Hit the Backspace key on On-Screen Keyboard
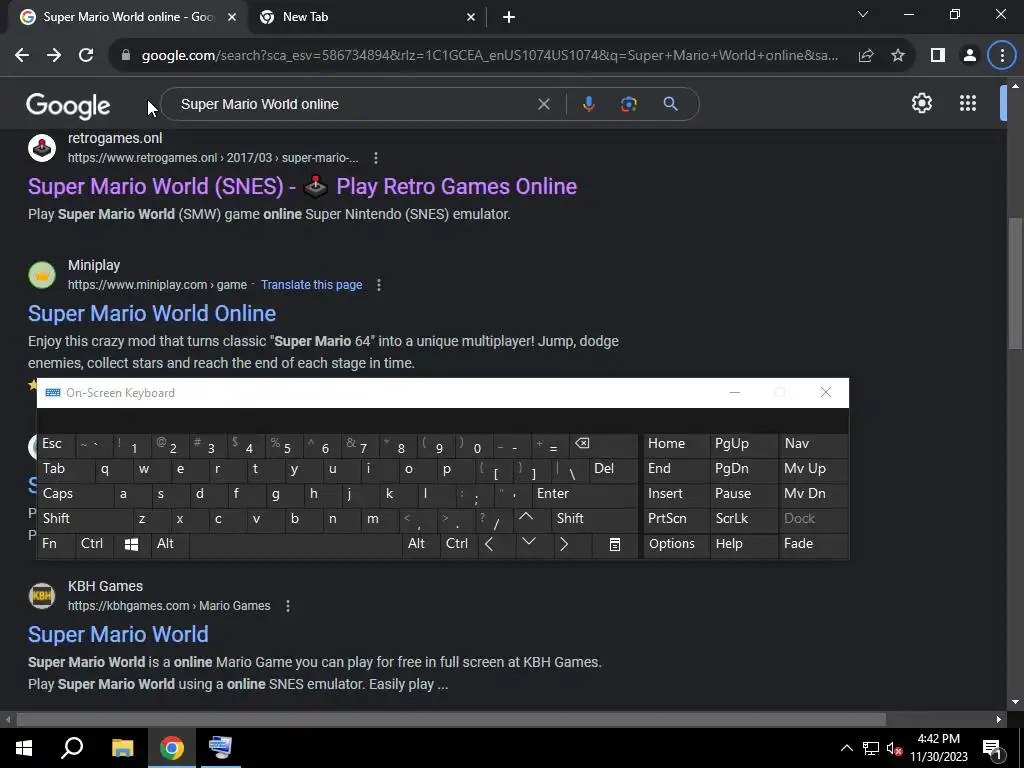This screenshot has width=1024, height=768. 603,445
